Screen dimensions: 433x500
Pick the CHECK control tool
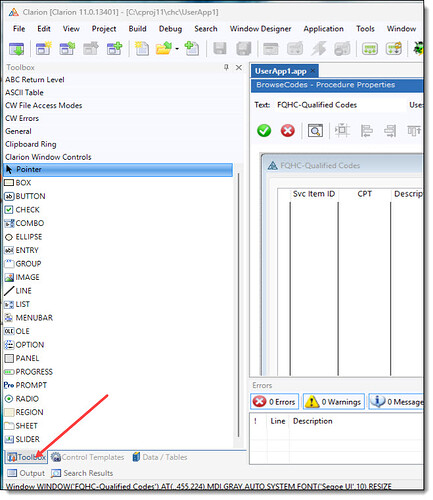click(22, 210)
